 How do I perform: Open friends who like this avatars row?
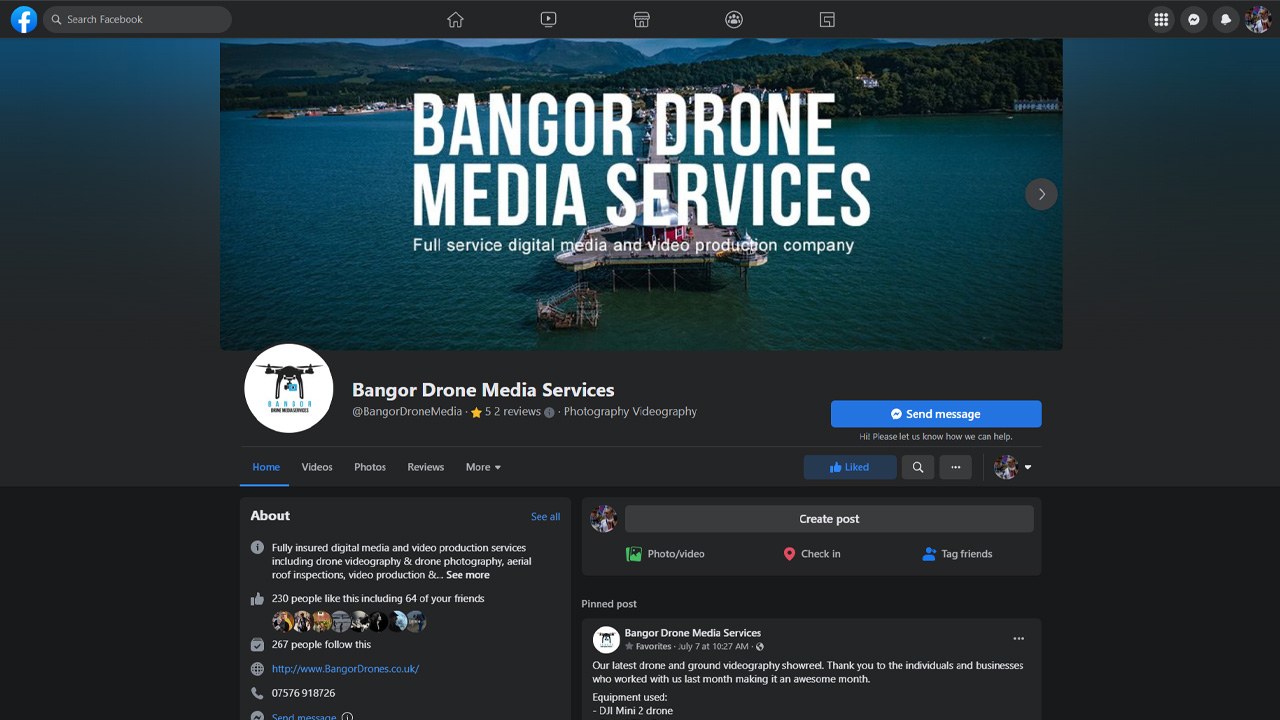(x=349, y=622)
